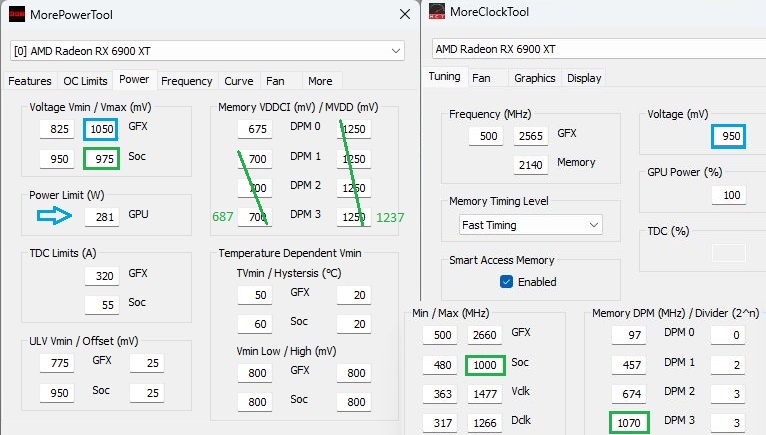Click the empty TDC (%) field
766x435 pixels.
(728, 253)
